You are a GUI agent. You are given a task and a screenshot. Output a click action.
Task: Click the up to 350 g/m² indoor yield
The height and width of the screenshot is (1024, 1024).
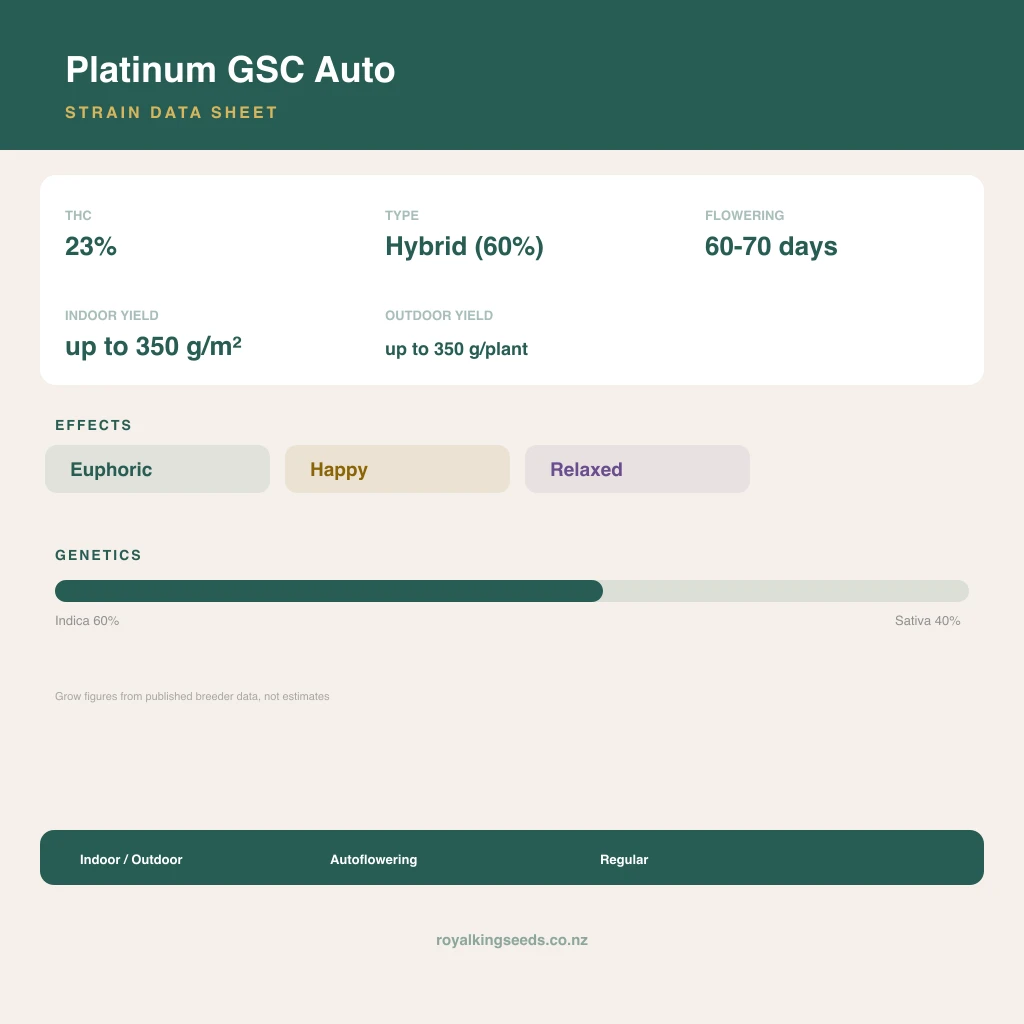click(x=153, y=346)
